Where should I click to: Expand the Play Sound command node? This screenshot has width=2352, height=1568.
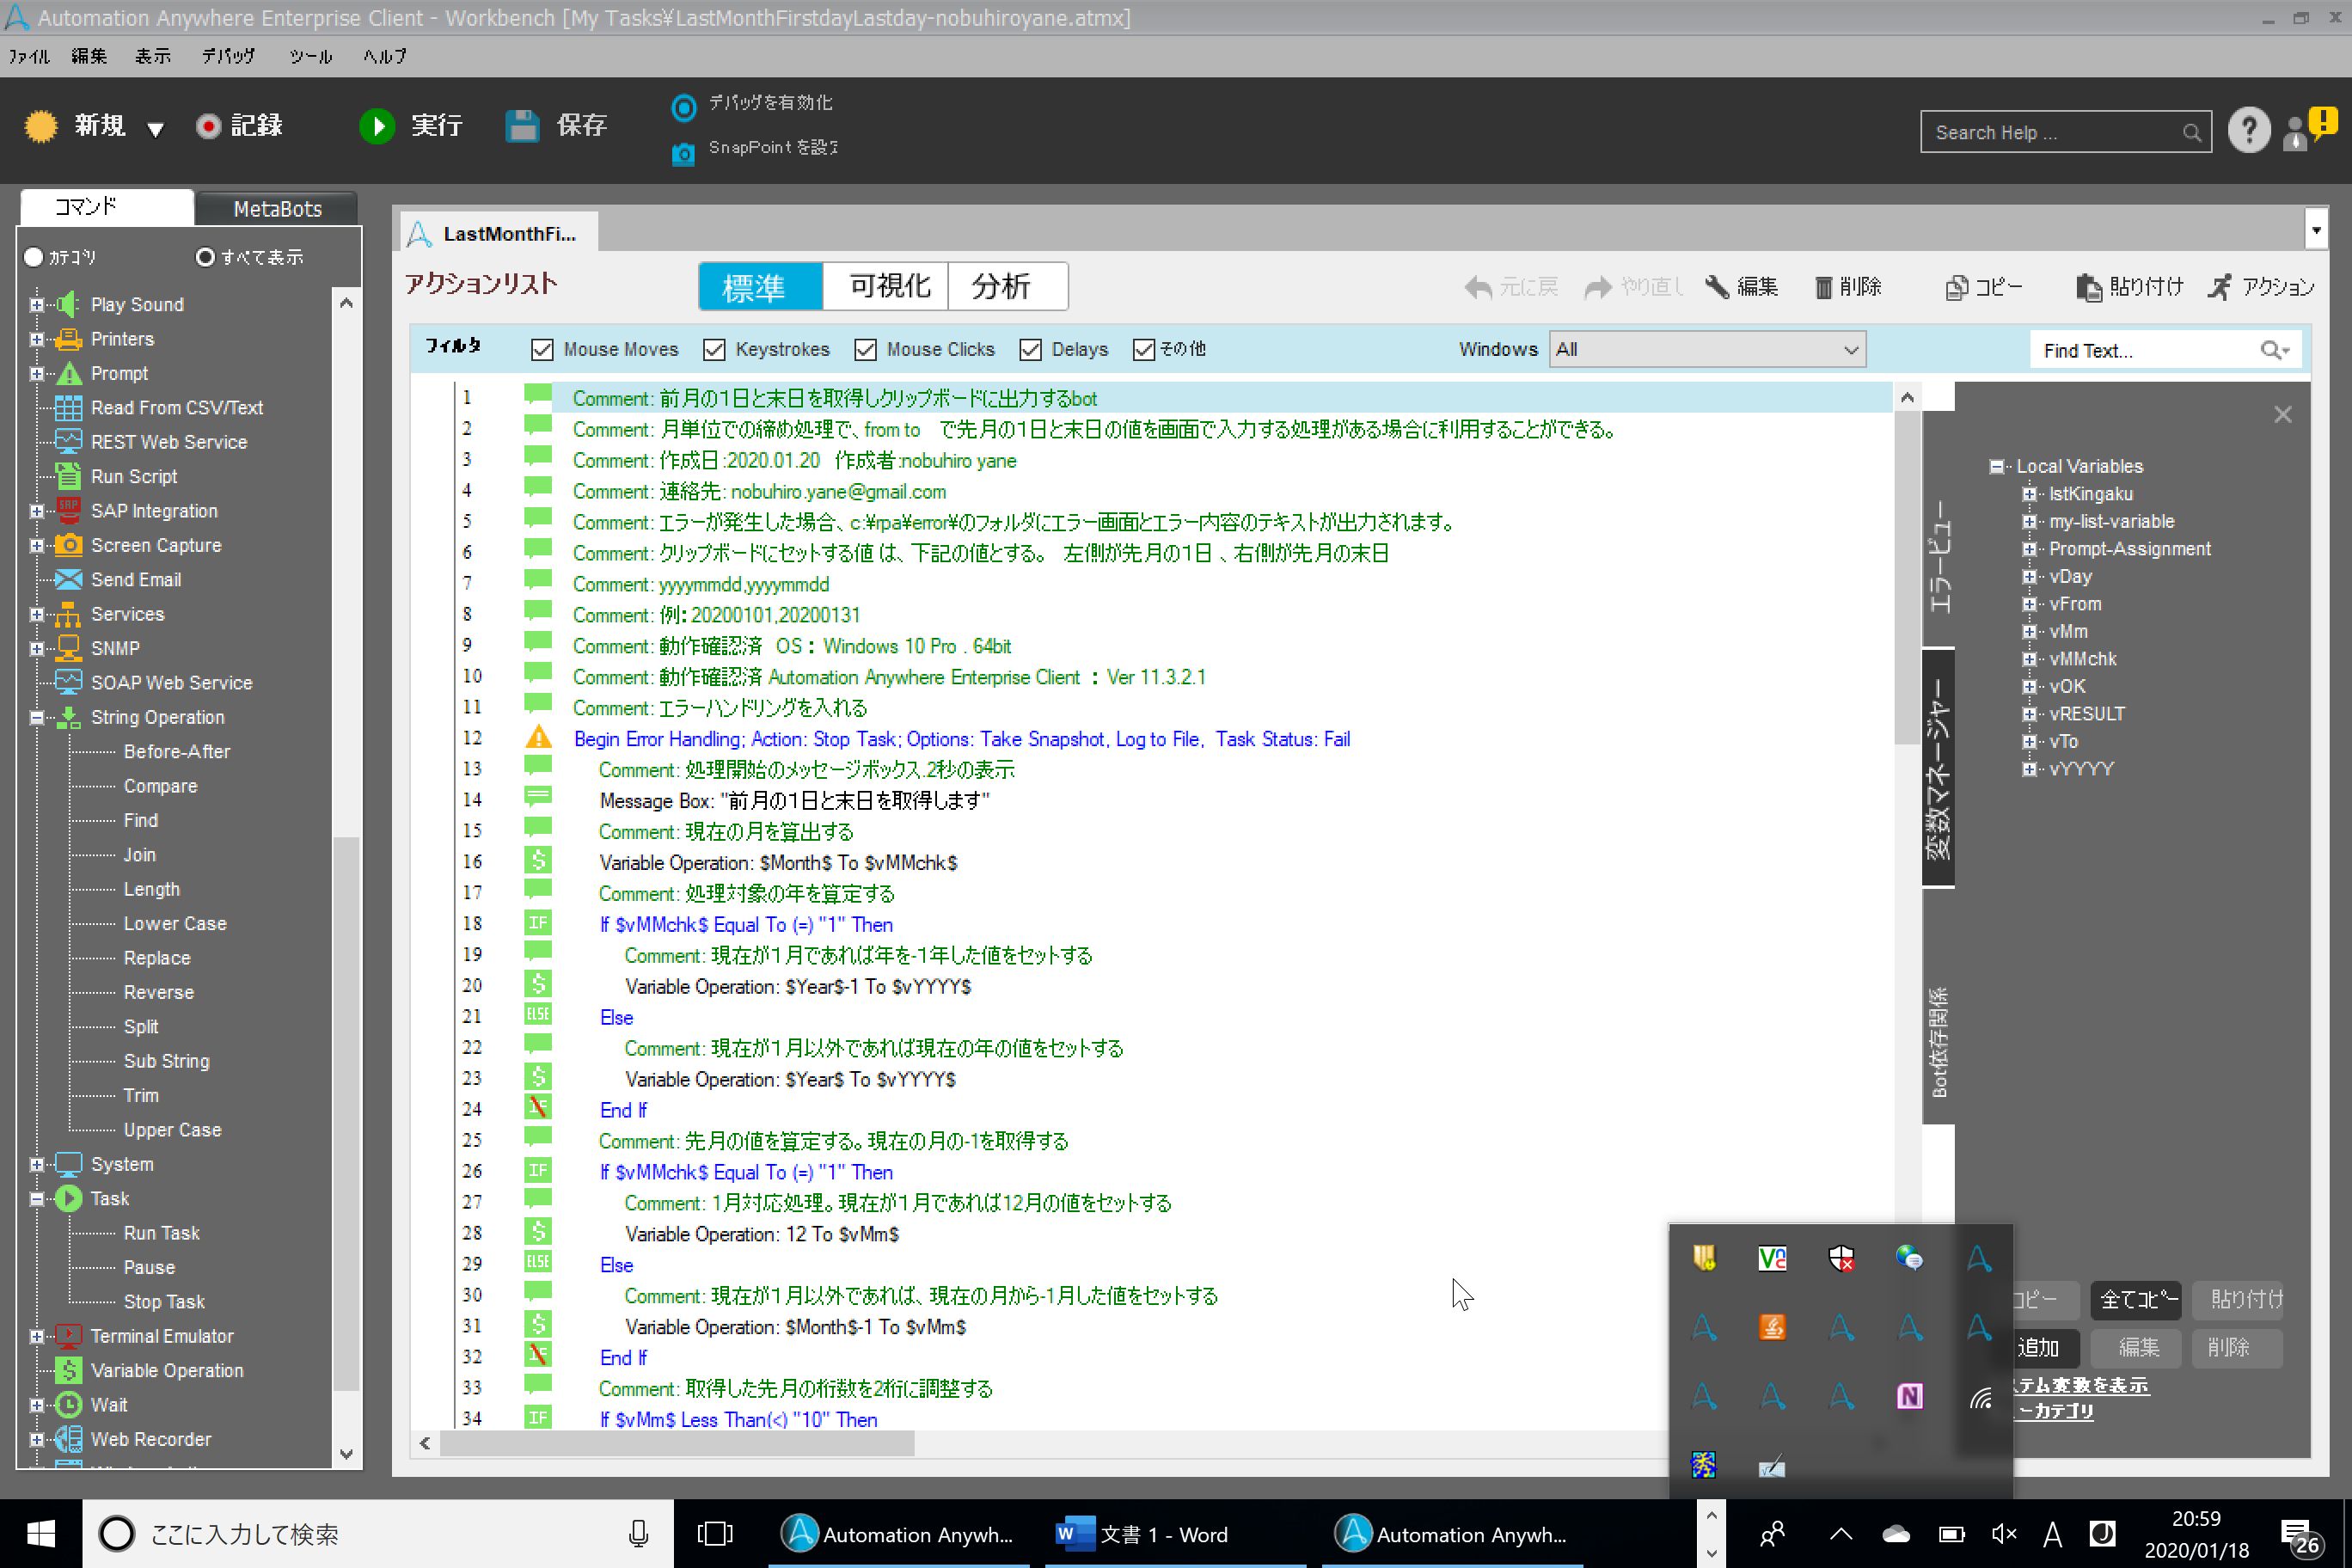click(37, 305)
